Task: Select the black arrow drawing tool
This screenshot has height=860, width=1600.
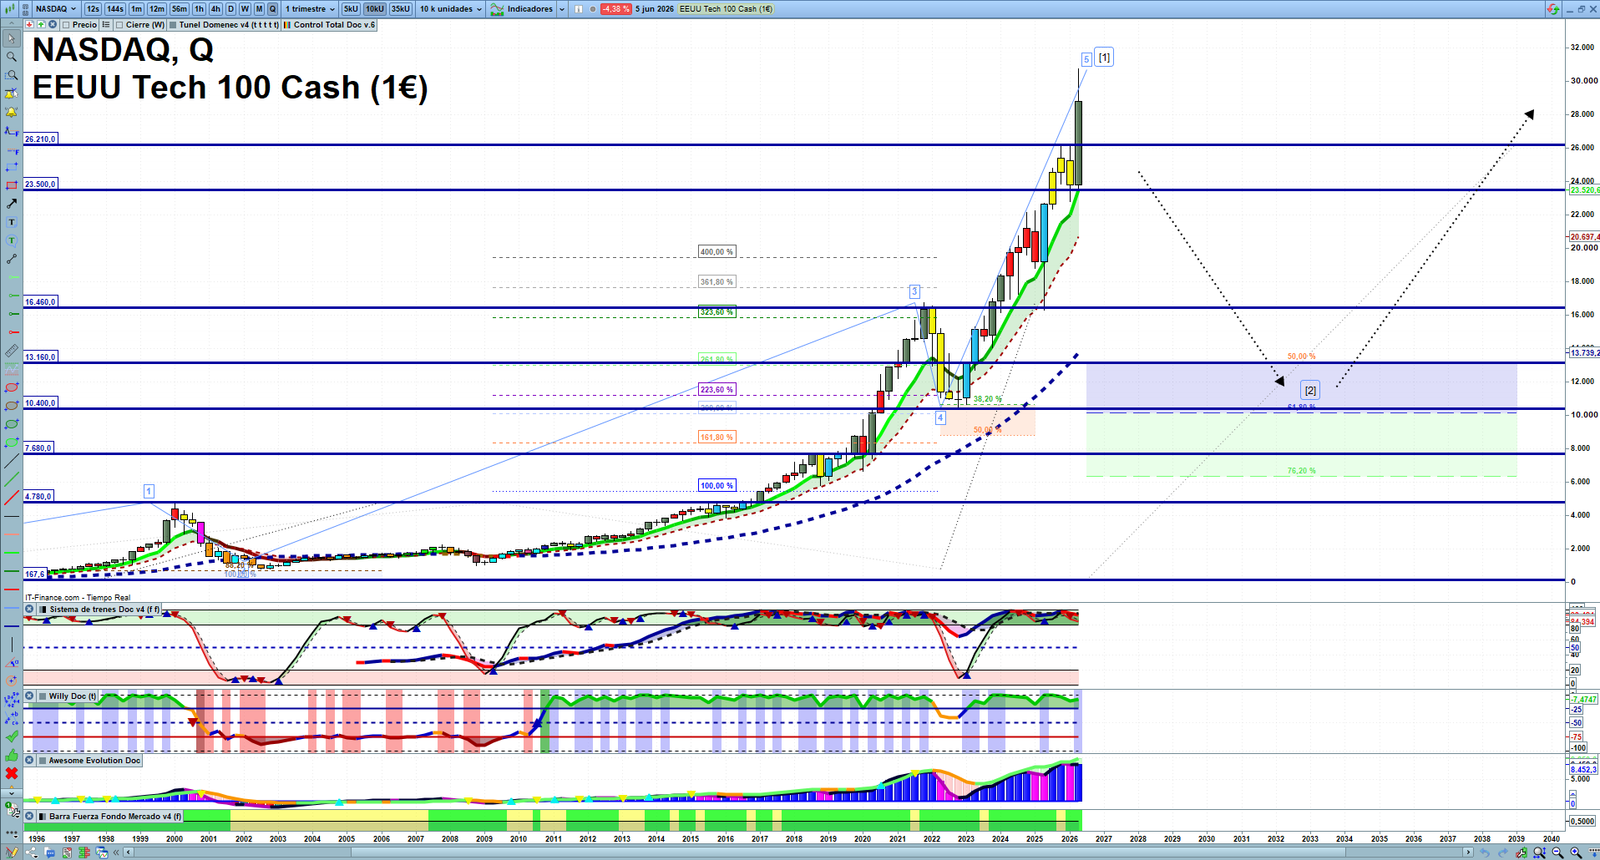Action: pos(11,203)
